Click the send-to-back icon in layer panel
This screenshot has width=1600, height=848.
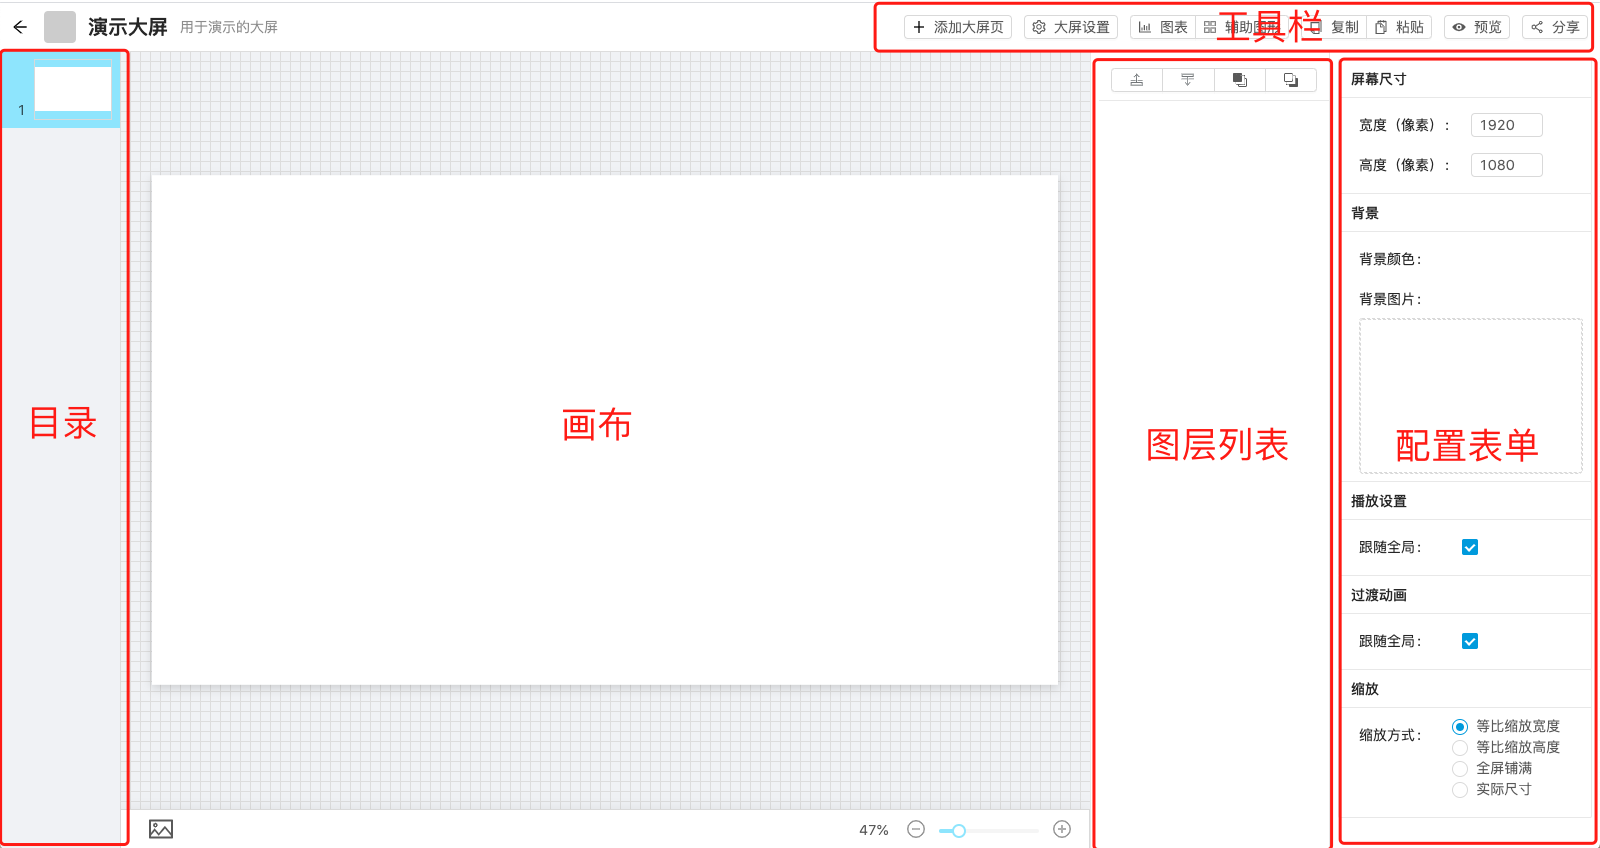point(1291,80)
